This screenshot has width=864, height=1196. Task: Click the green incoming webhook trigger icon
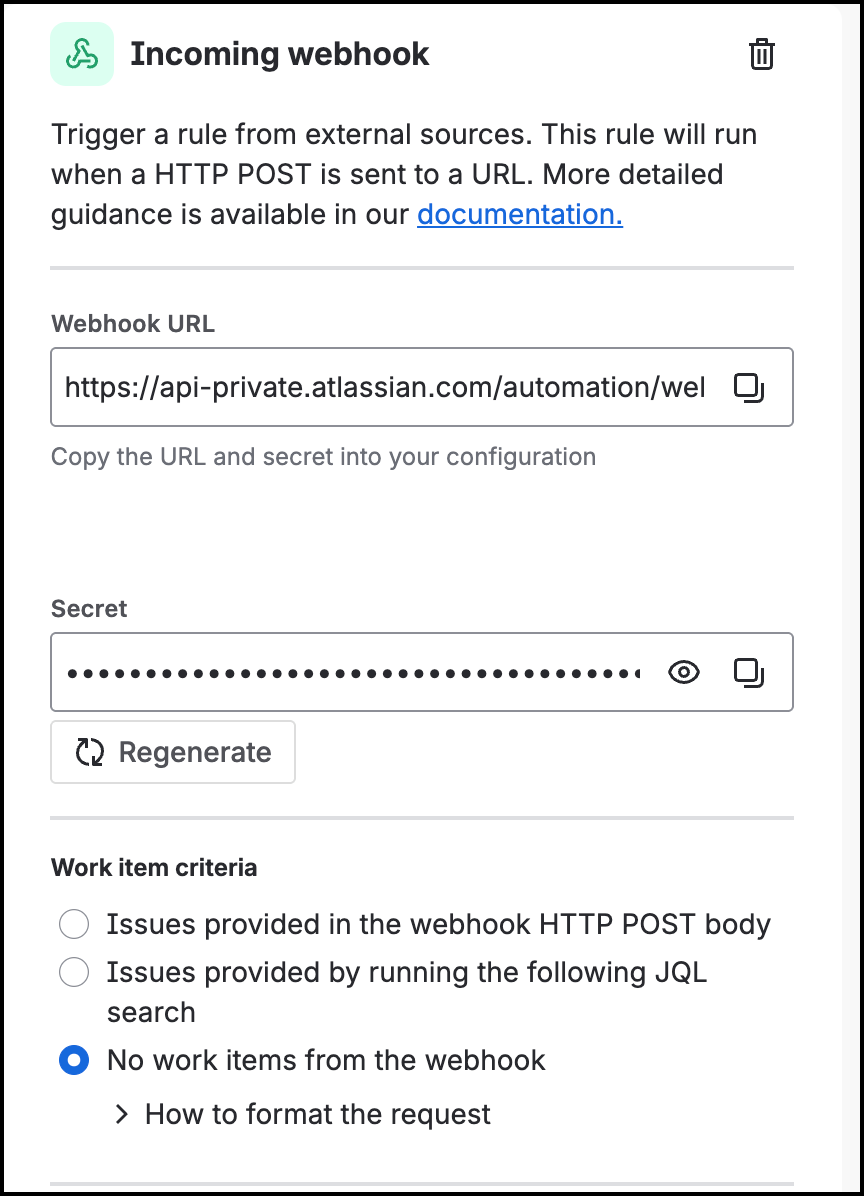pyautogui.click(x=82, y=54)
